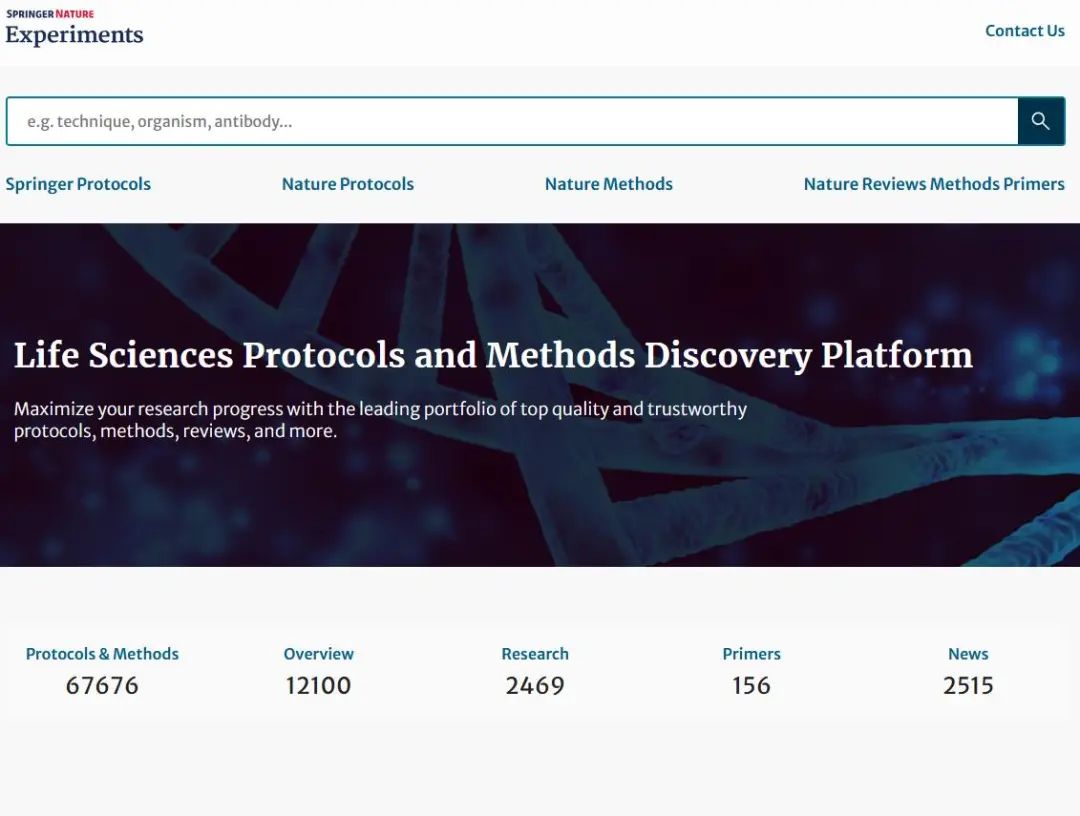Click the 156 primers count

coord(751,686)
